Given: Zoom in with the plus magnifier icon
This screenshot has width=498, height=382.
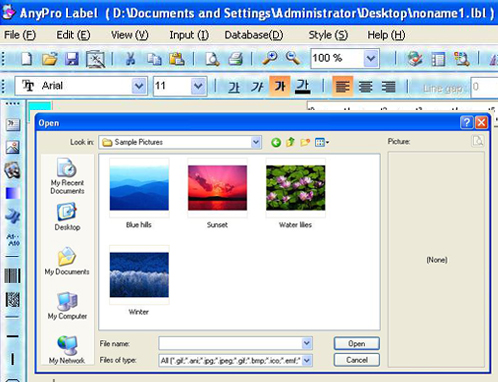Looking at the screenshot, I should pyautogui.click(x=269, y=58).
